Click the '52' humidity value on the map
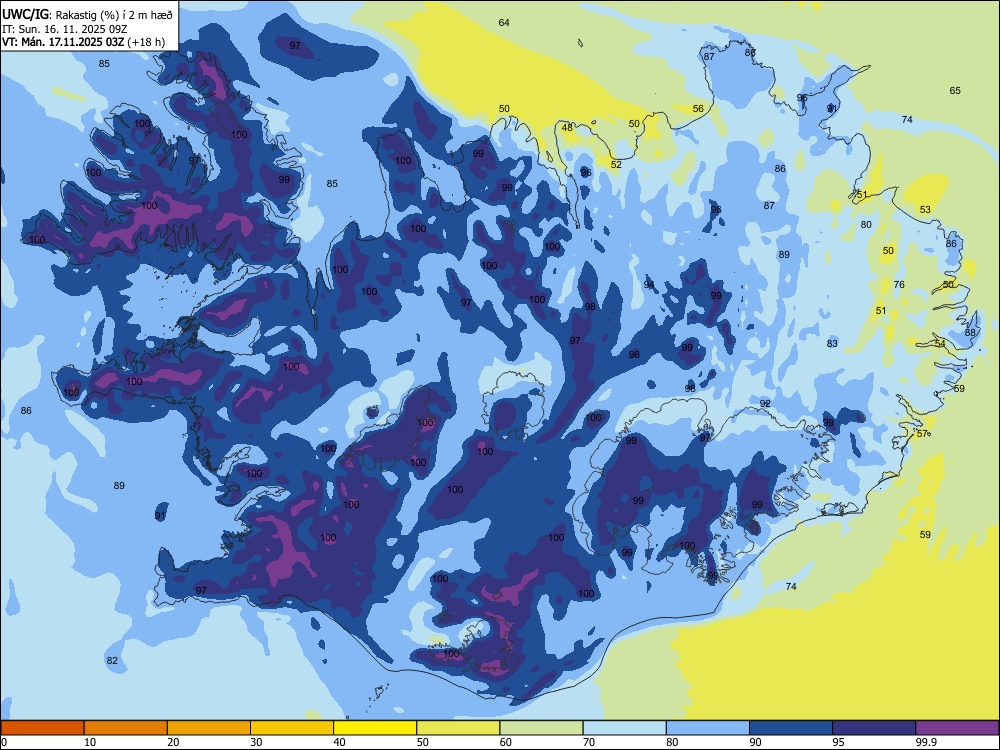Viewport: 1000px width, 750px height. click(x=616, y=165)
